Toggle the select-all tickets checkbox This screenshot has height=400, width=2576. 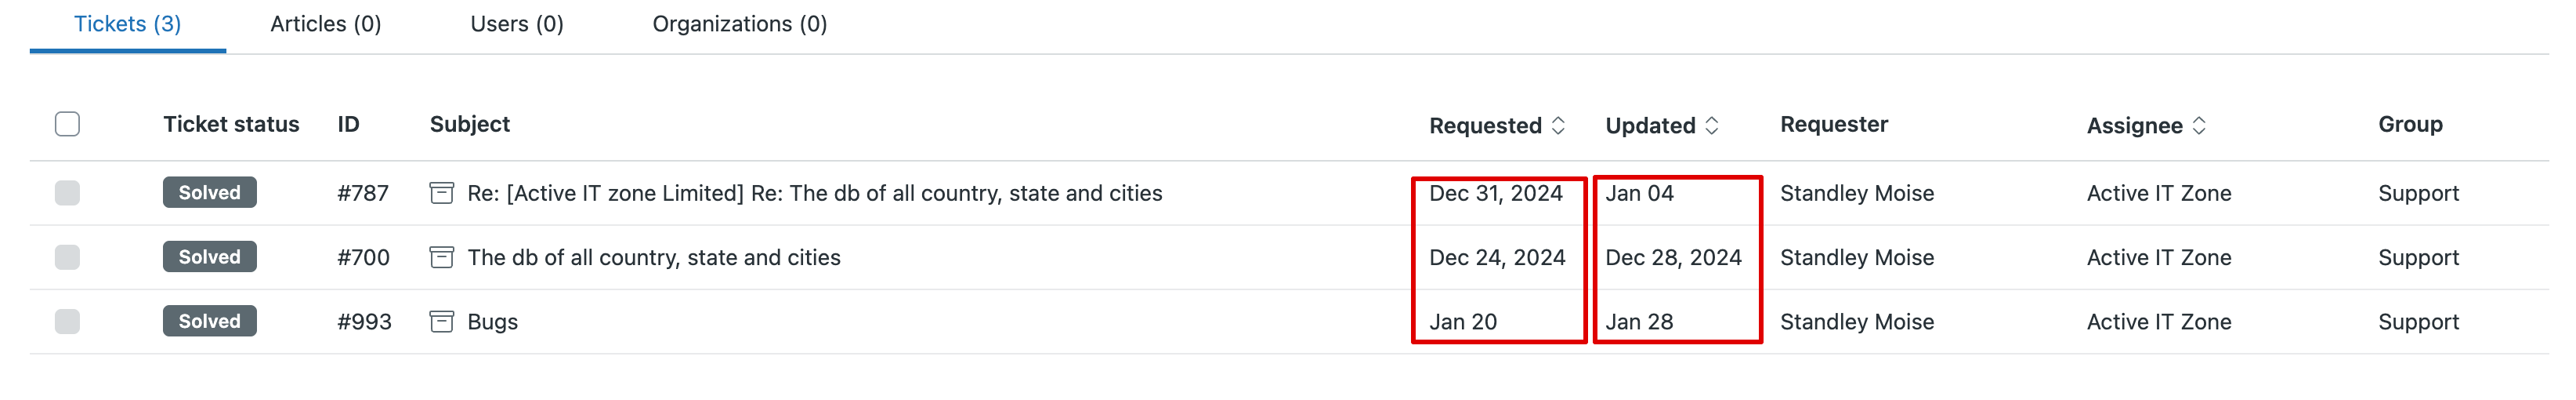point(67,124)
